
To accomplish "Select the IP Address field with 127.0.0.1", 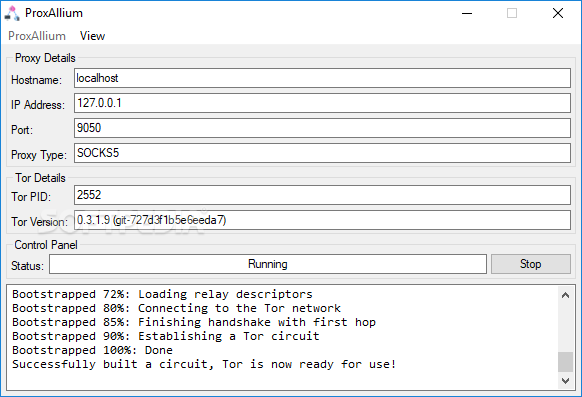I will [322, 103].
